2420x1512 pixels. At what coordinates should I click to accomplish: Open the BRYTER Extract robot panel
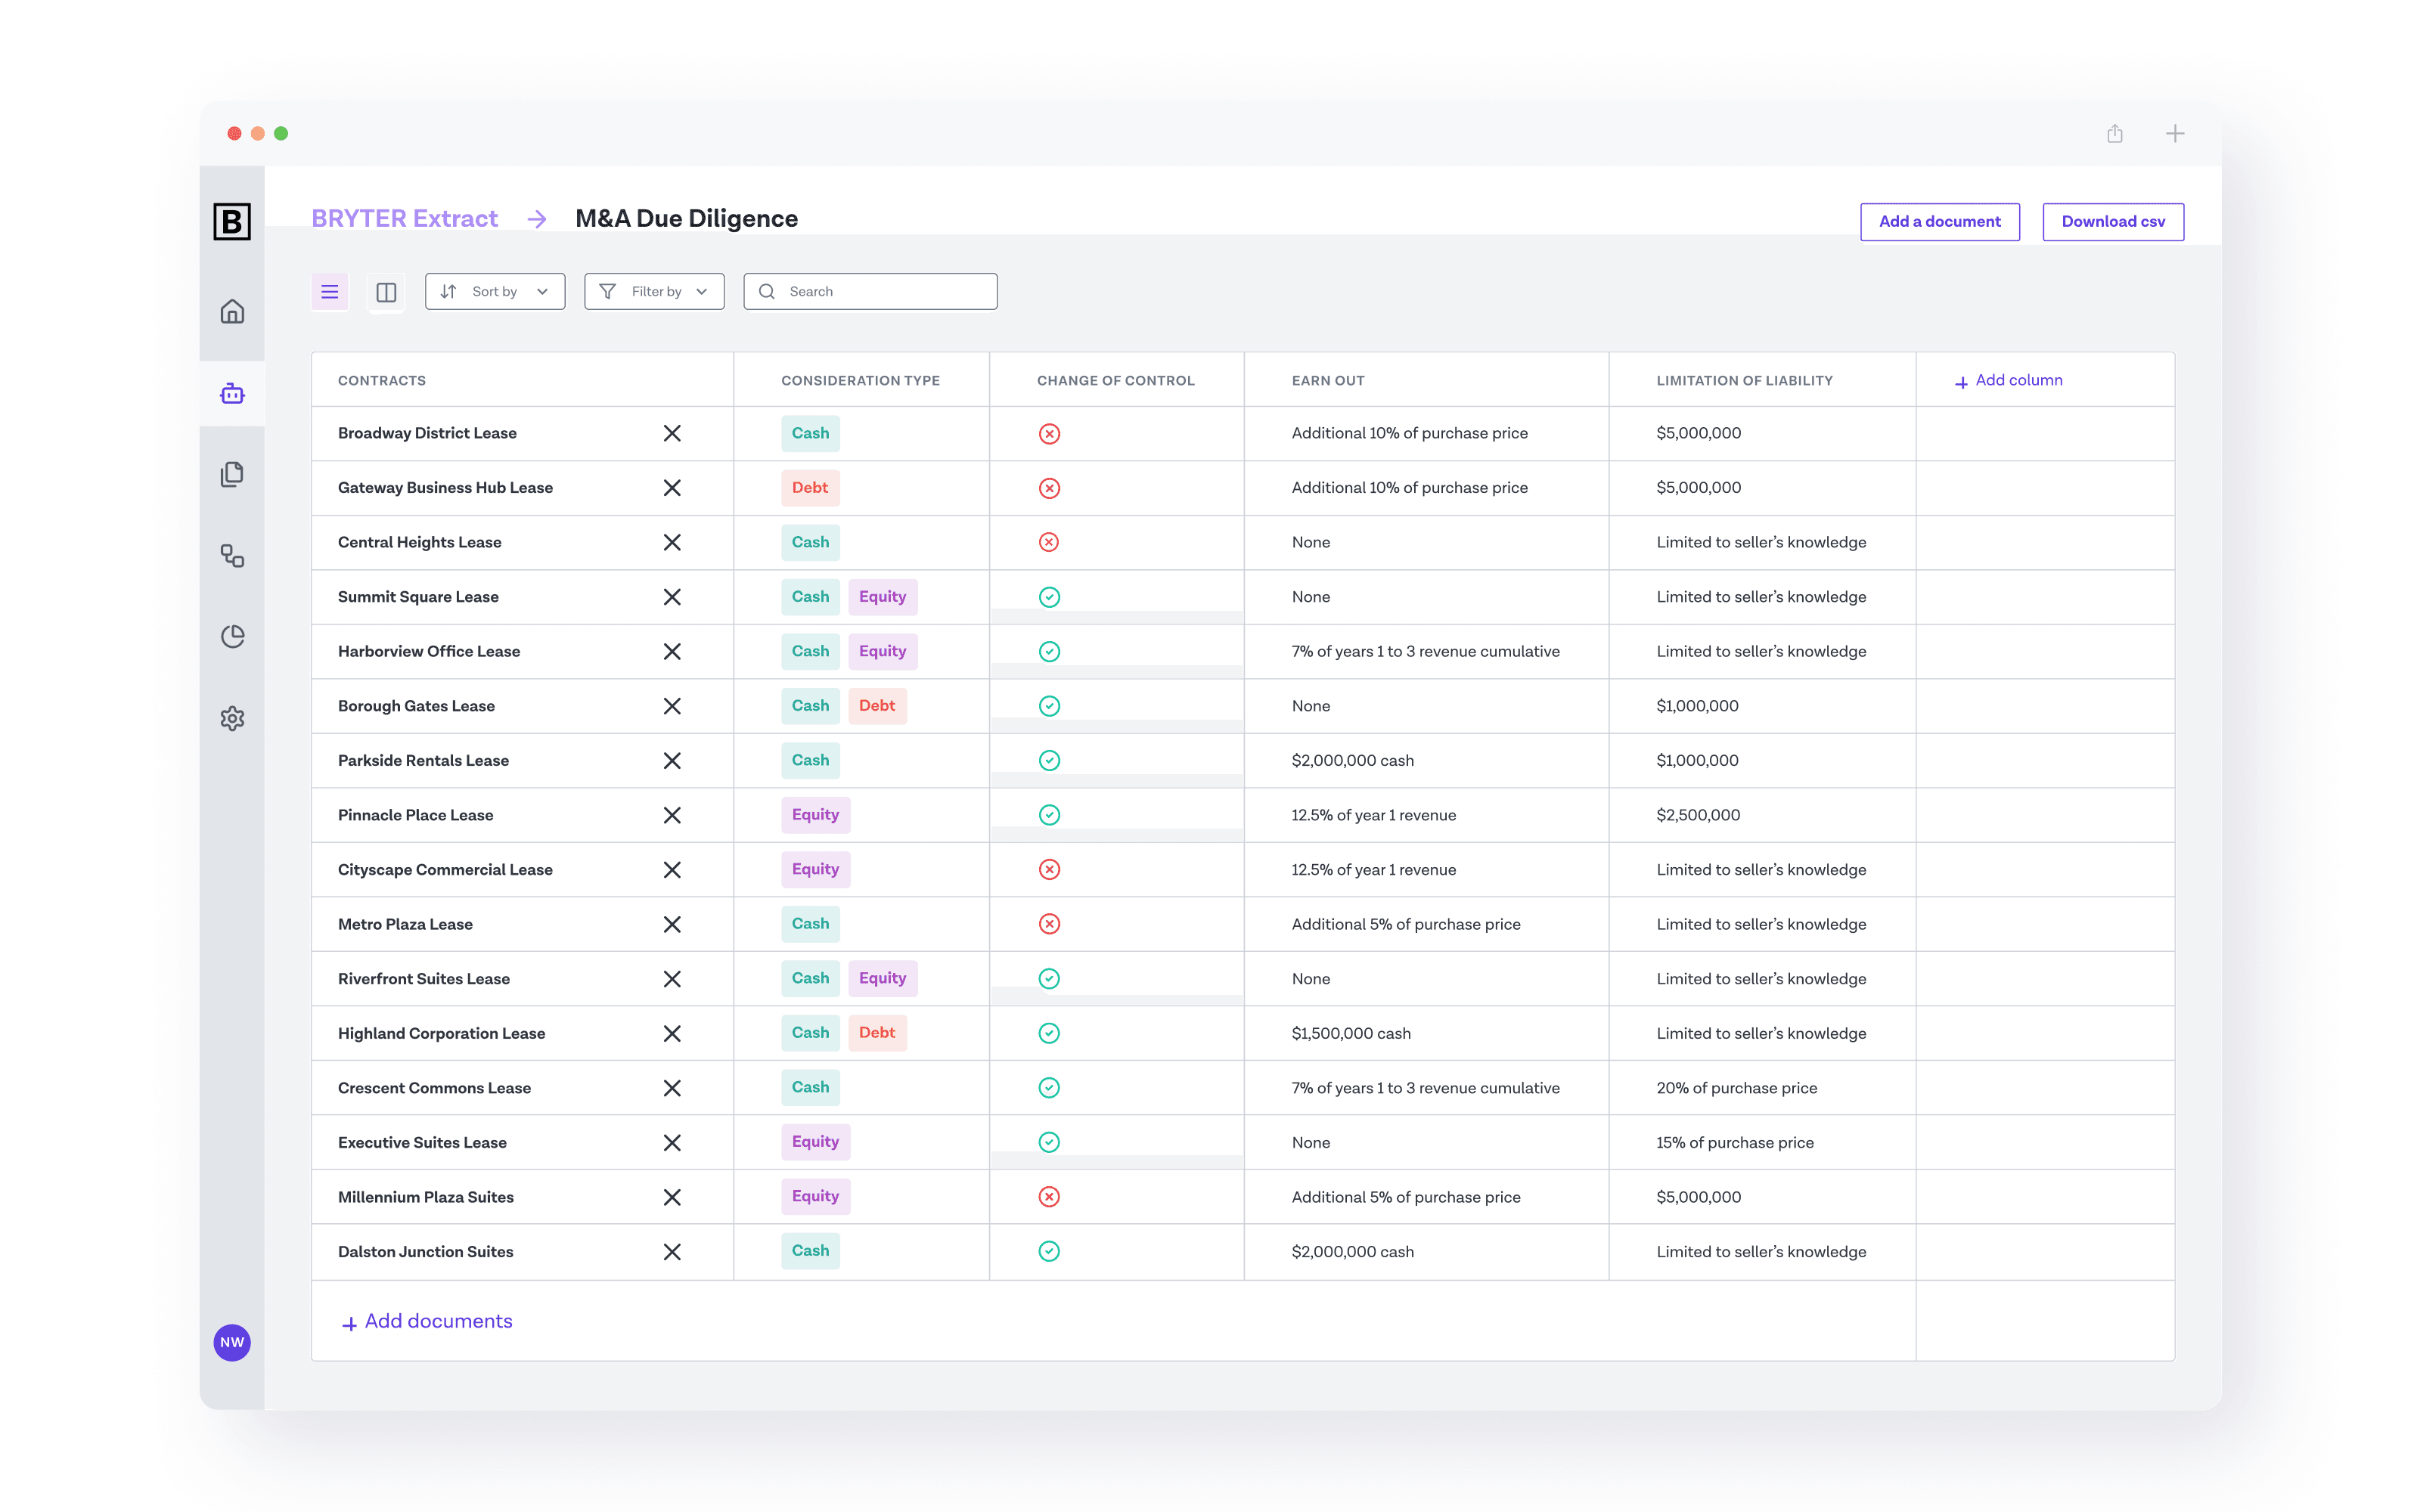[x=232, y=393]
